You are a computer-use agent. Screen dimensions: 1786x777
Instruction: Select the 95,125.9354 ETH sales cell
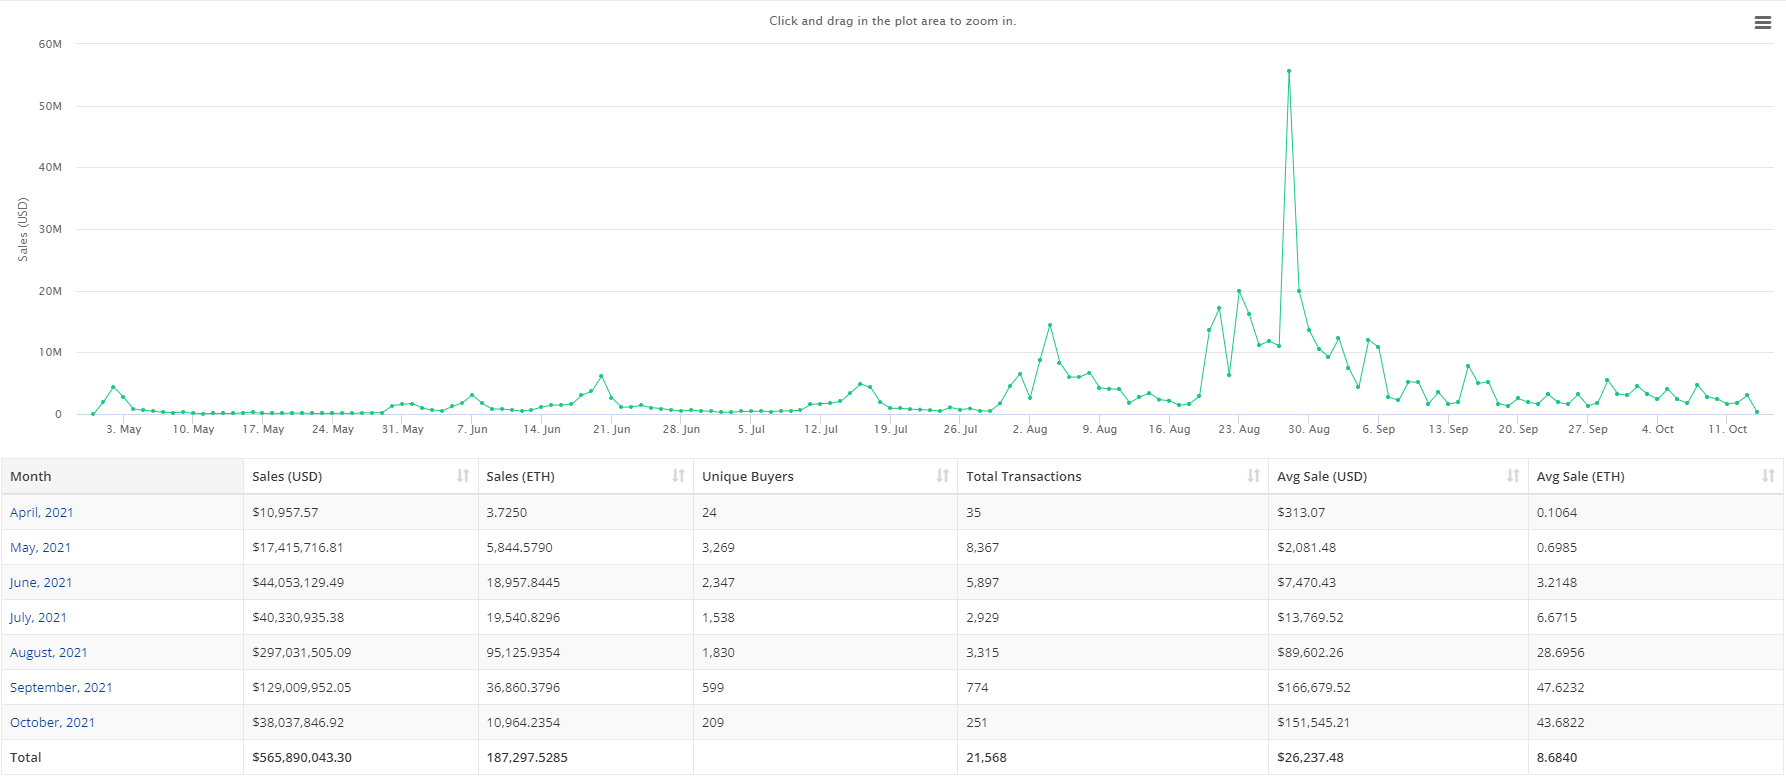pyautogui.click(x=586, y=652)
